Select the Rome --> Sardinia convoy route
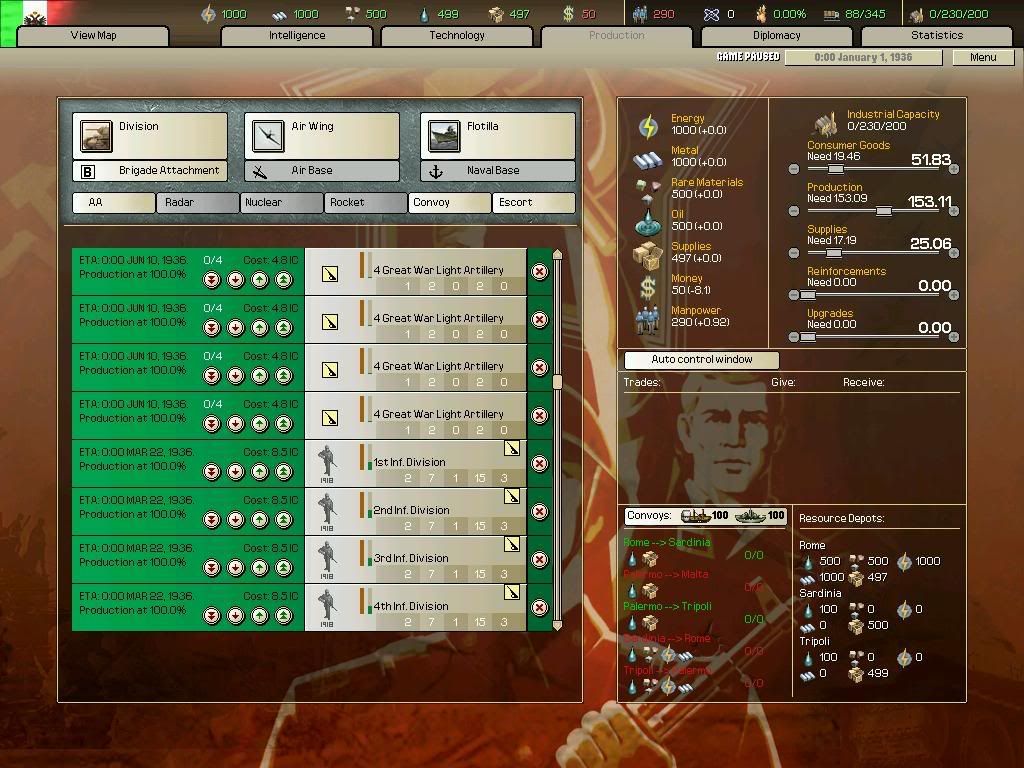Image resolution: width=1024 pixels, height=768 pixels. pyautogui.click(x=666, y=543)
